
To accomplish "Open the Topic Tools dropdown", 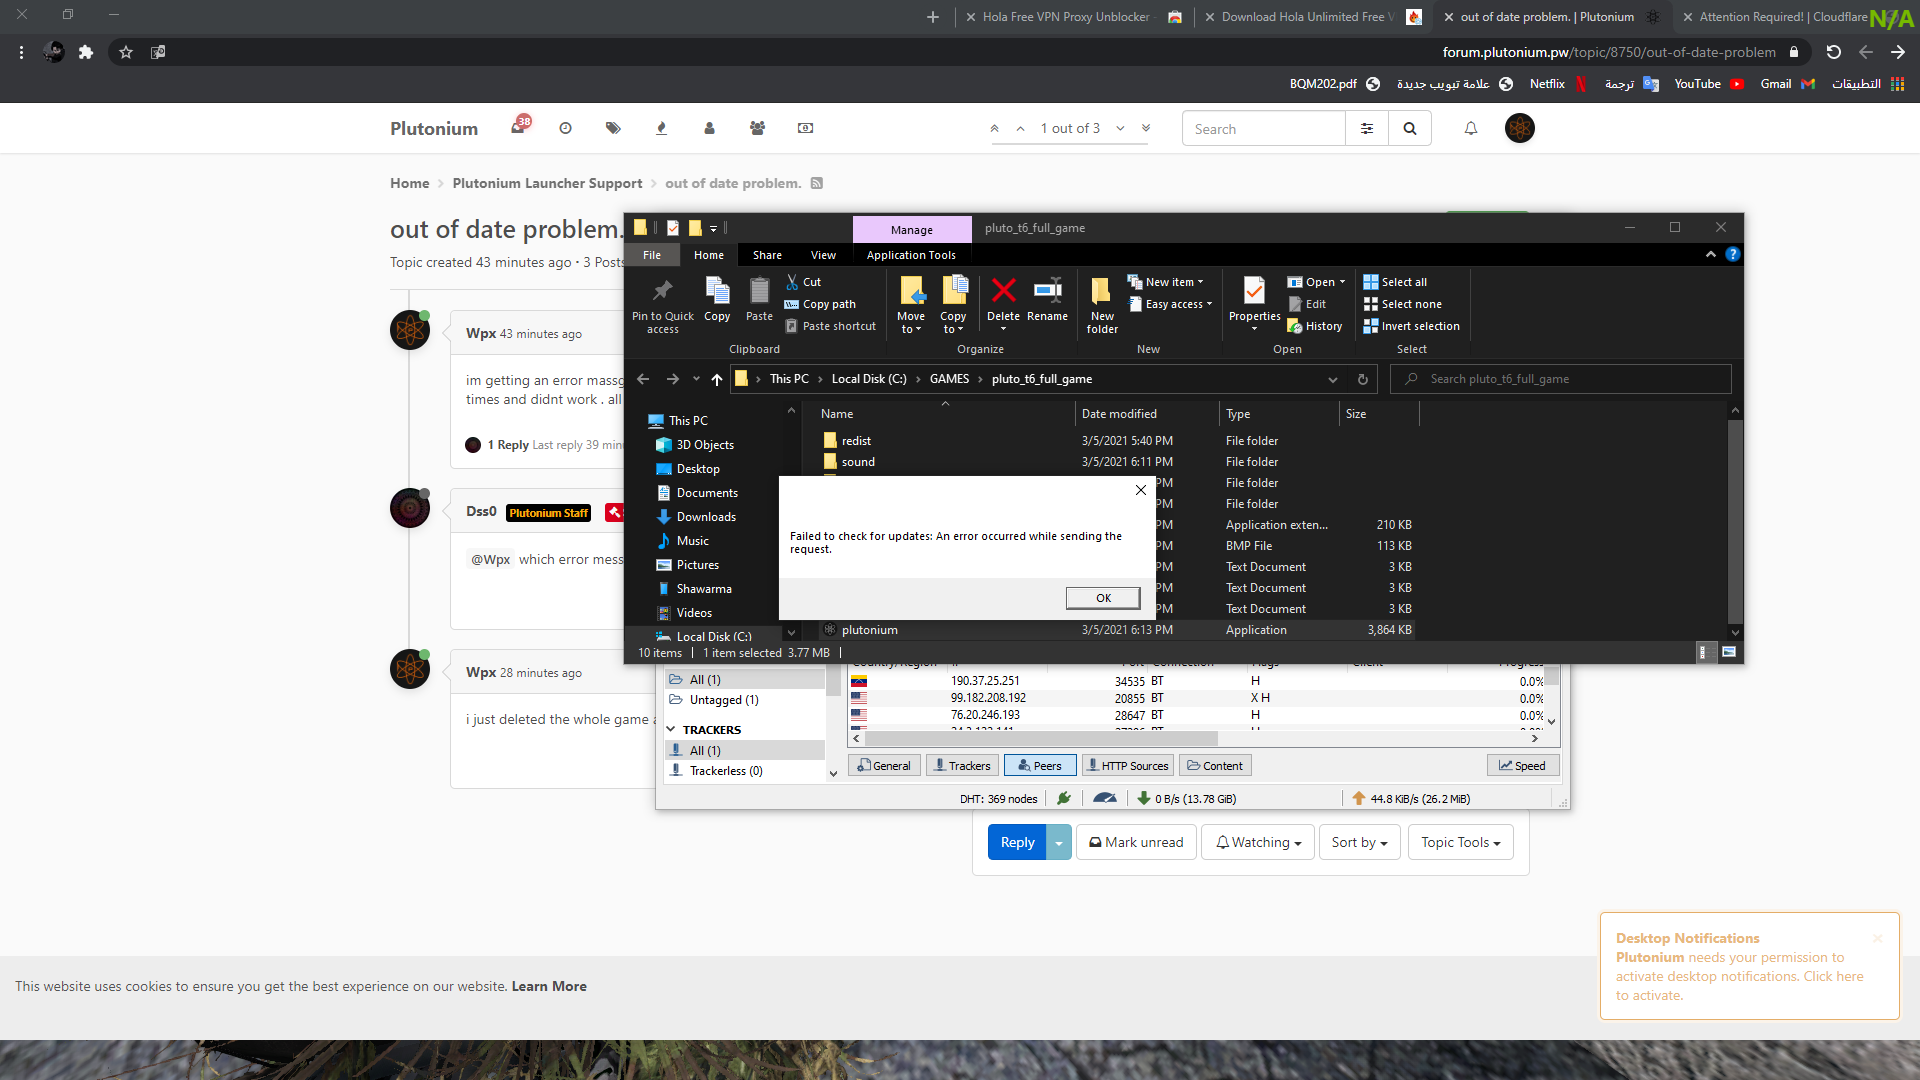I will coord(1460,842).
